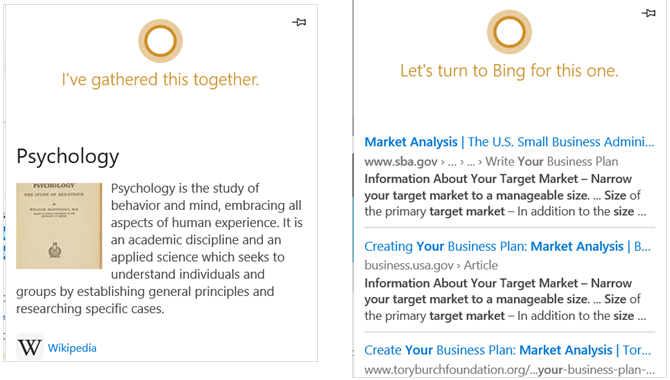The image size is (670, 380).
Task: Open the Psychology book cover thumbnail
Action: coord(59,226)
